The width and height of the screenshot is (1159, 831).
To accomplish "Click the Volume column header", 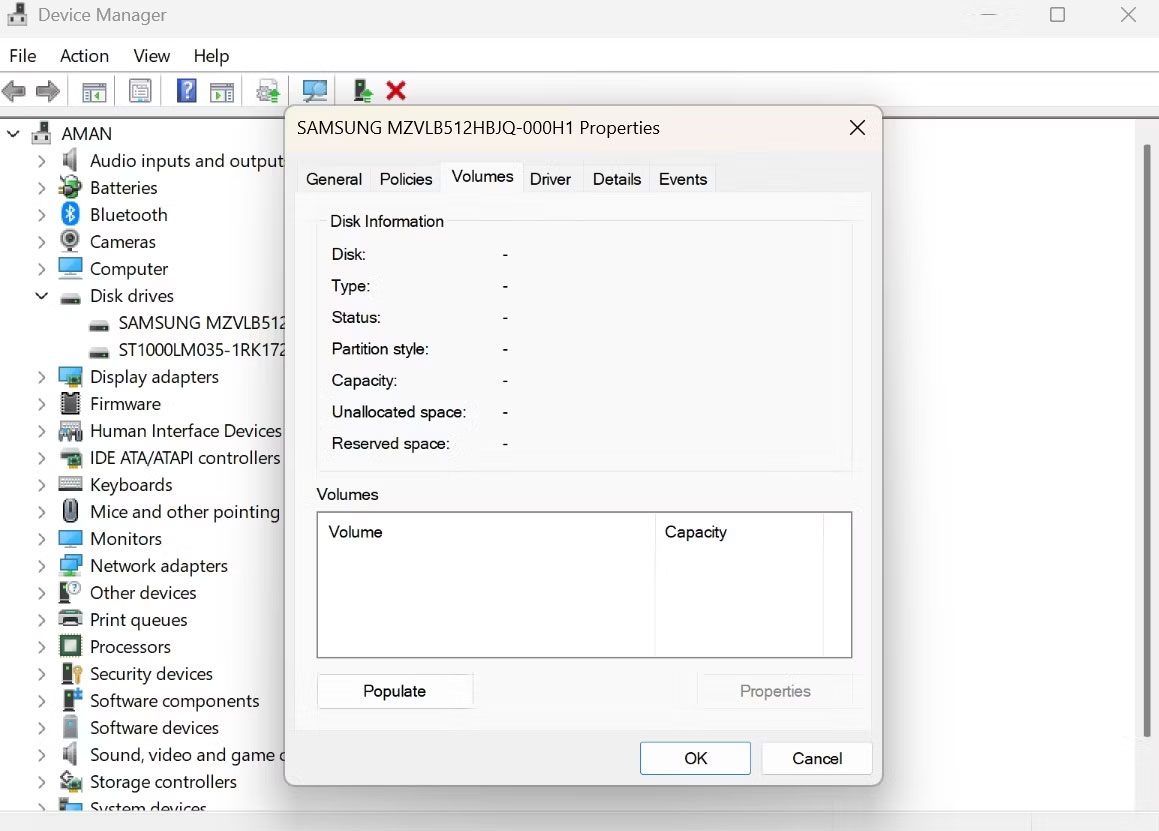I will tap(486, 532).
